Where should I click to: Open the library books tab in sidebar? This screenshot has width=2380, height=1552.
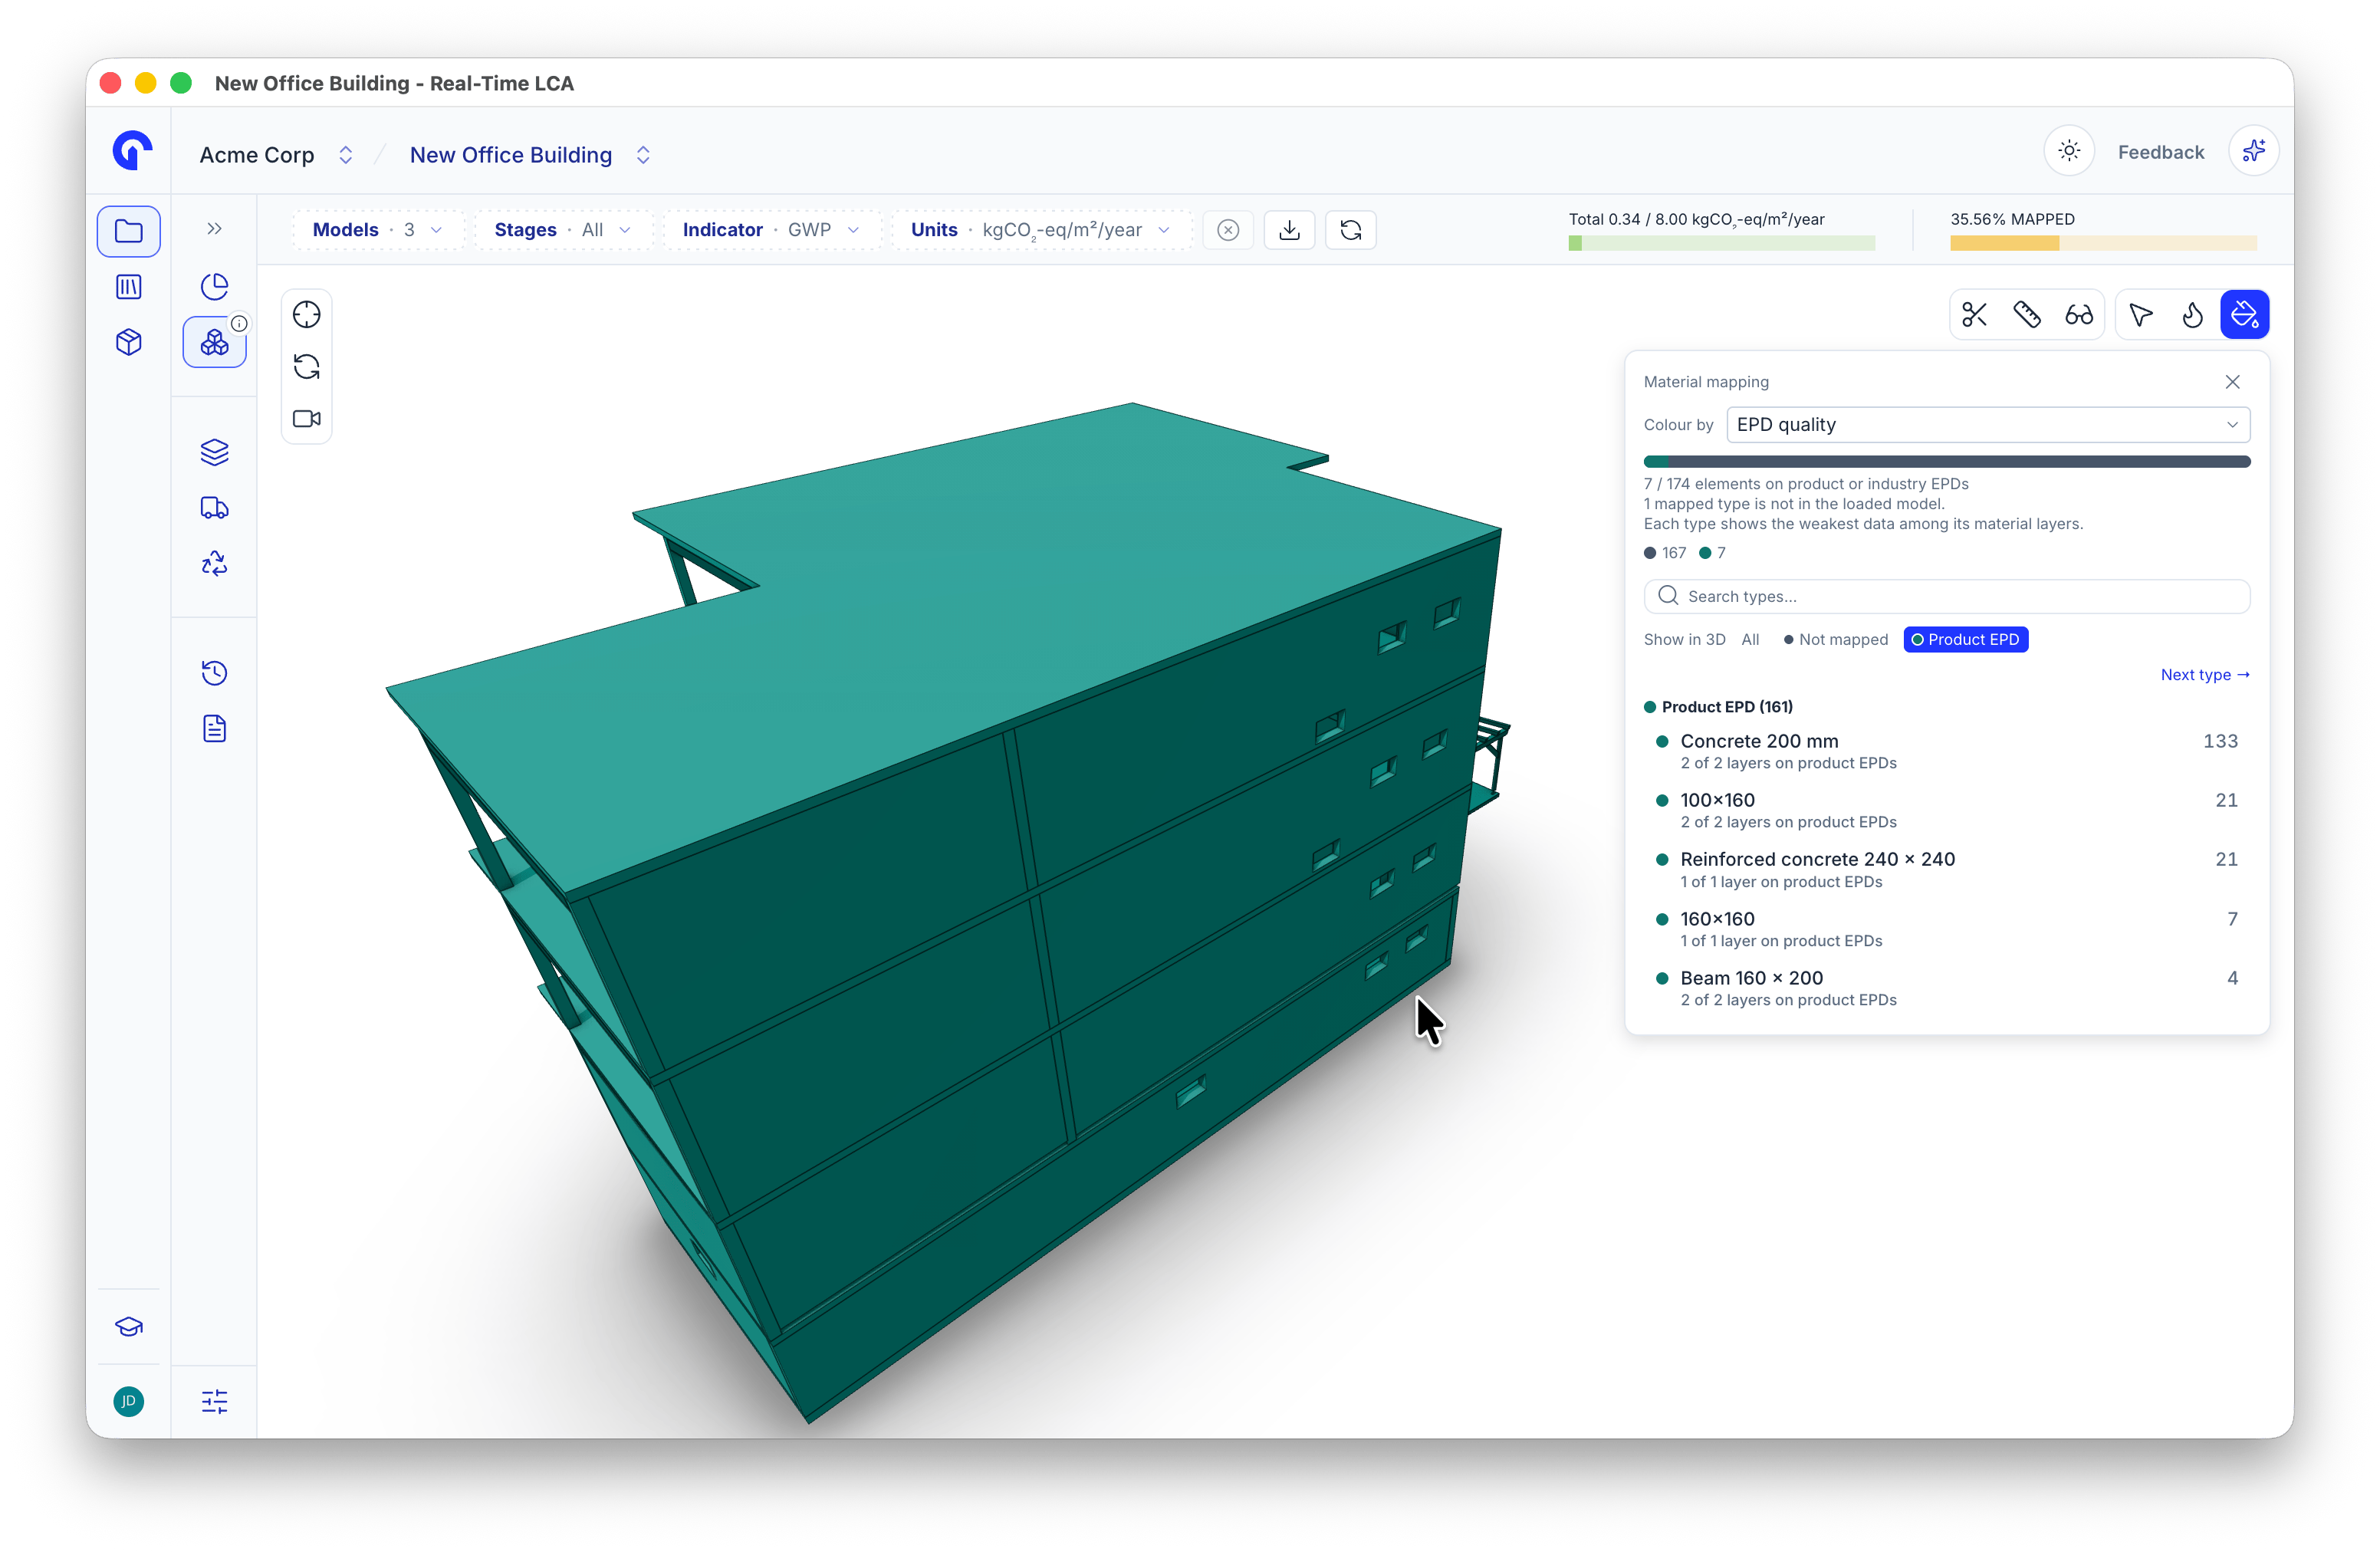[x=129, y=287]
